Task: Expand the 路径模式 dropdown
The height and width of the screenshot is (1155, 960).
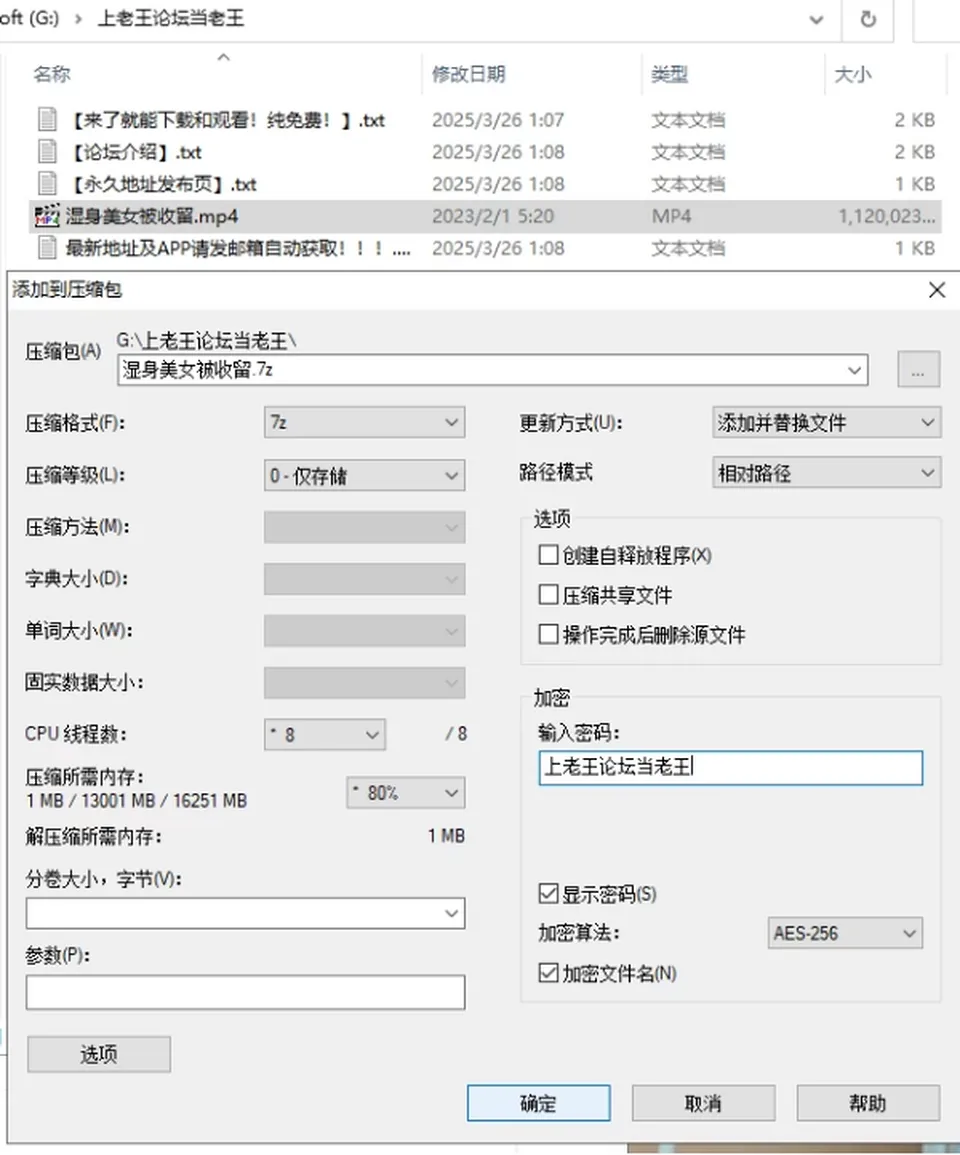Action: [827, 473]
